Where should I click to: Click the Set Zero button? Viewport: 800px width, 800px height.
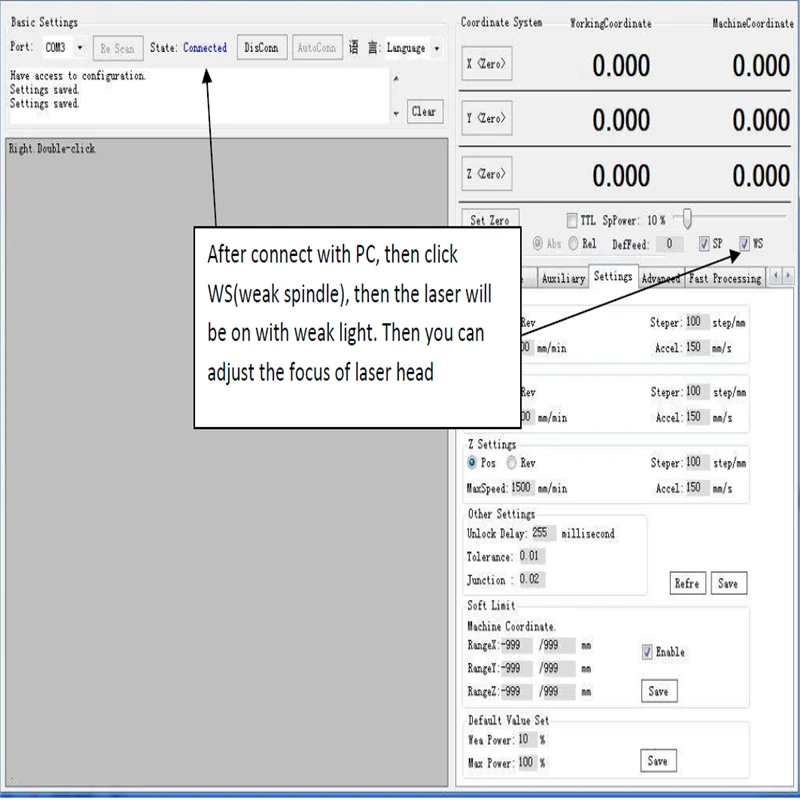click(x=490, y=219)
